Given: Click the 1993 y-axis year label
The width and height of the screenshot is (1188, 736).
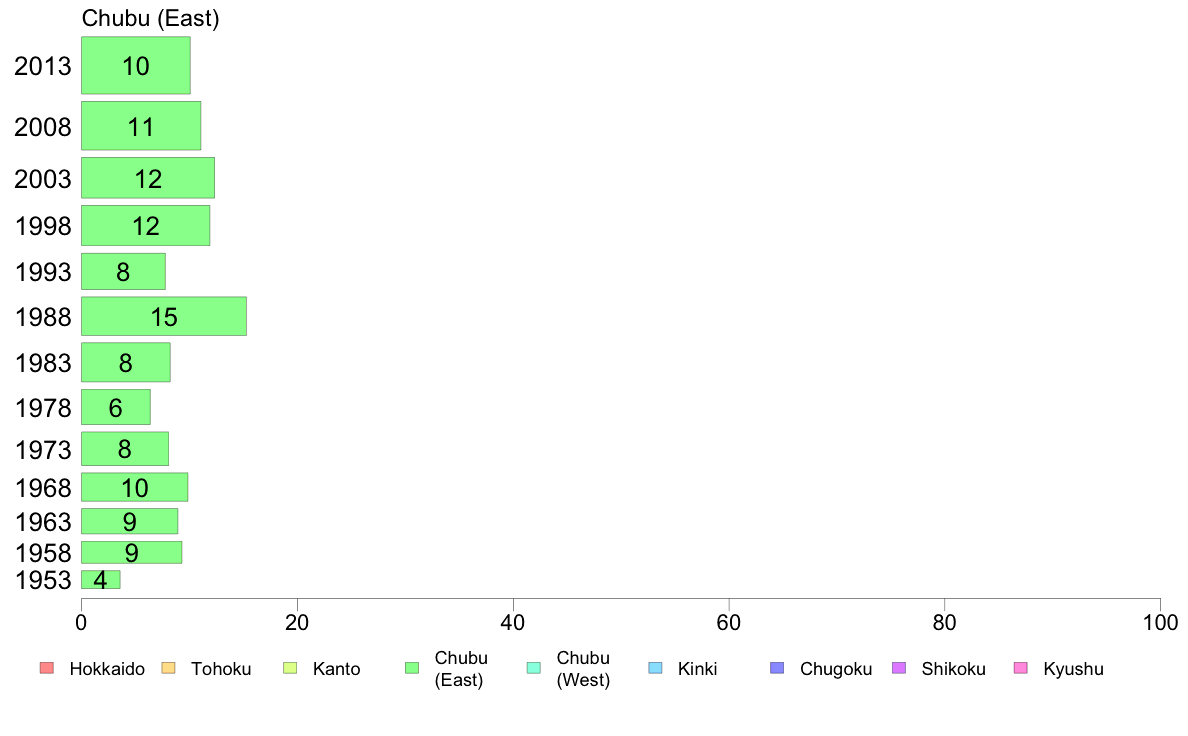Looking at the screenshot, I should [43, 272].
